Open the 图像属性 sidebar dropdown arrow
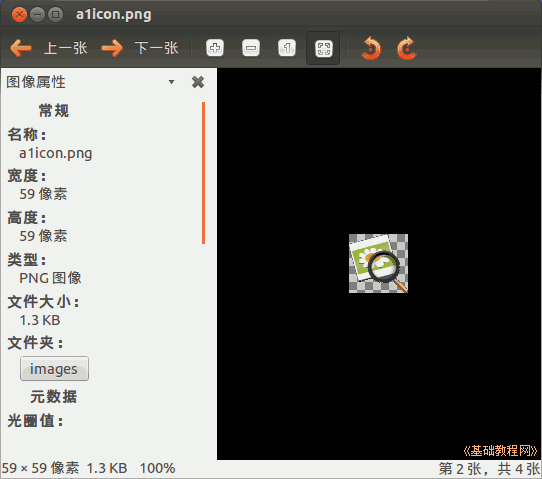 [x=171, y=82]
